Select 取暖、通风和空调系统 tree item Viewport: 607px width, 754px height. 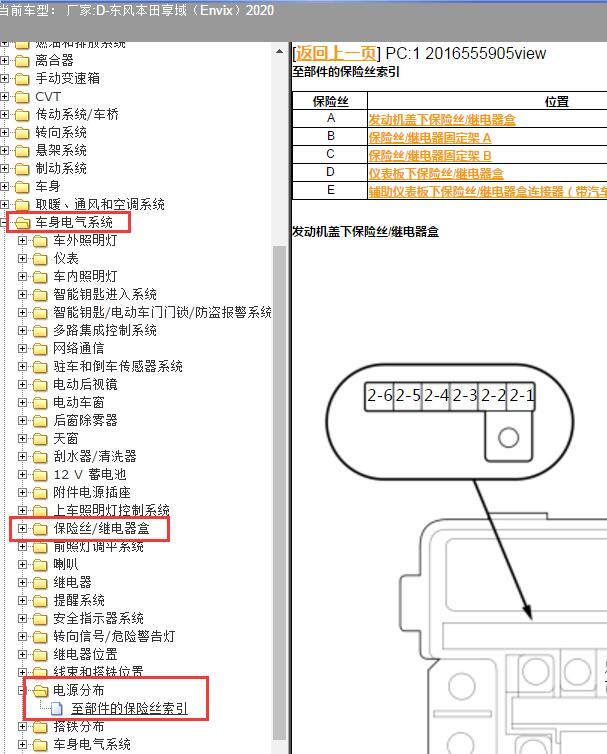point(100,205)
